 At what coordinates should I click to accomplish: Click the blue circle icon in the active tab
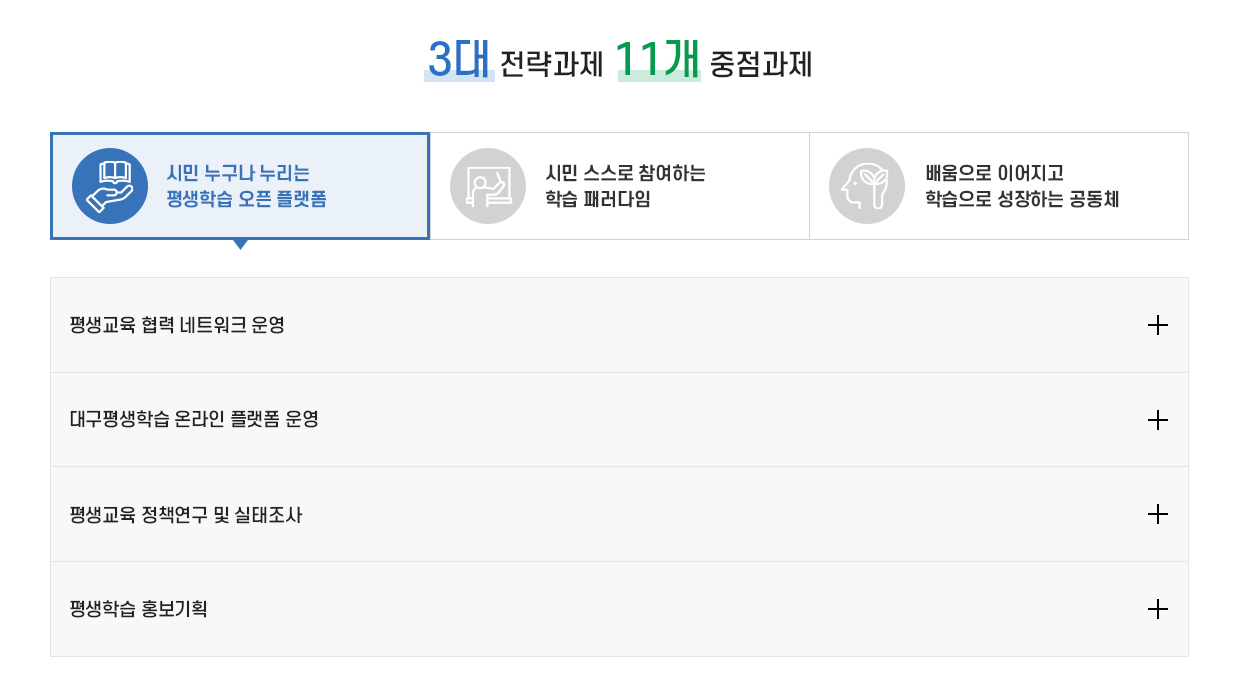[109, 185]
